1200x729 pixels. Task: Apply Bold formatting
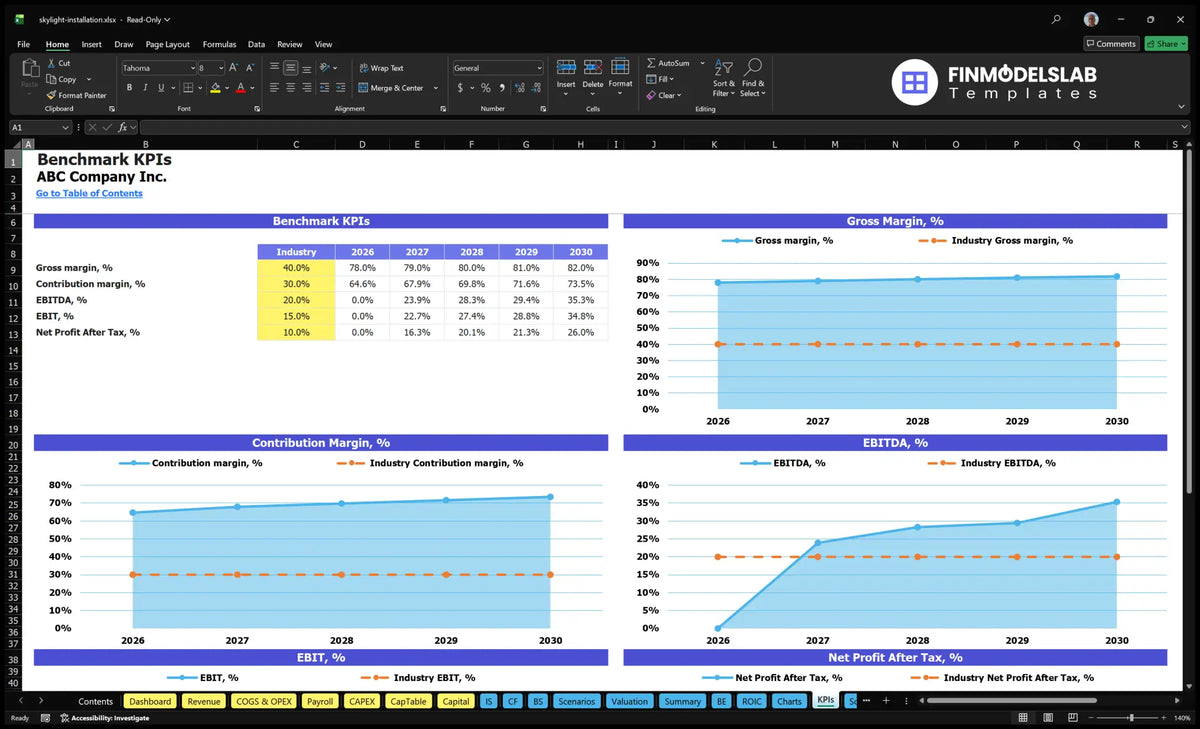(x=129, y=88)
